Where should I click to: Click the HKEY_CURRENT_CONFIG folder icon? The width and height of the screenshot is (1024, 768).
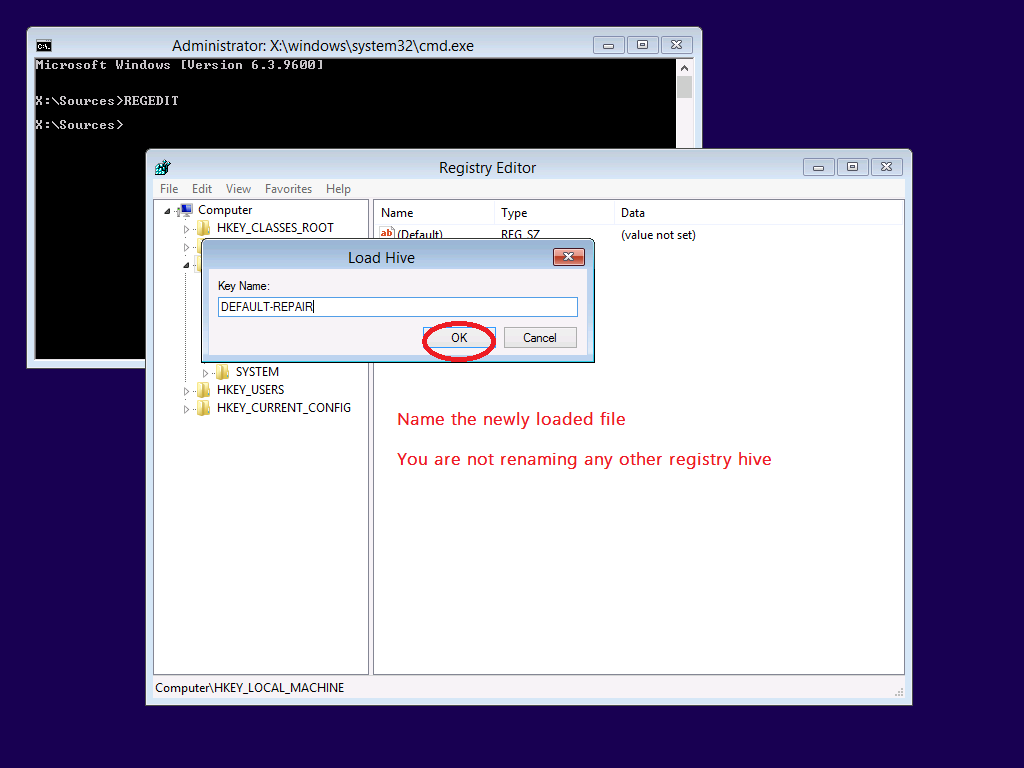204,408
